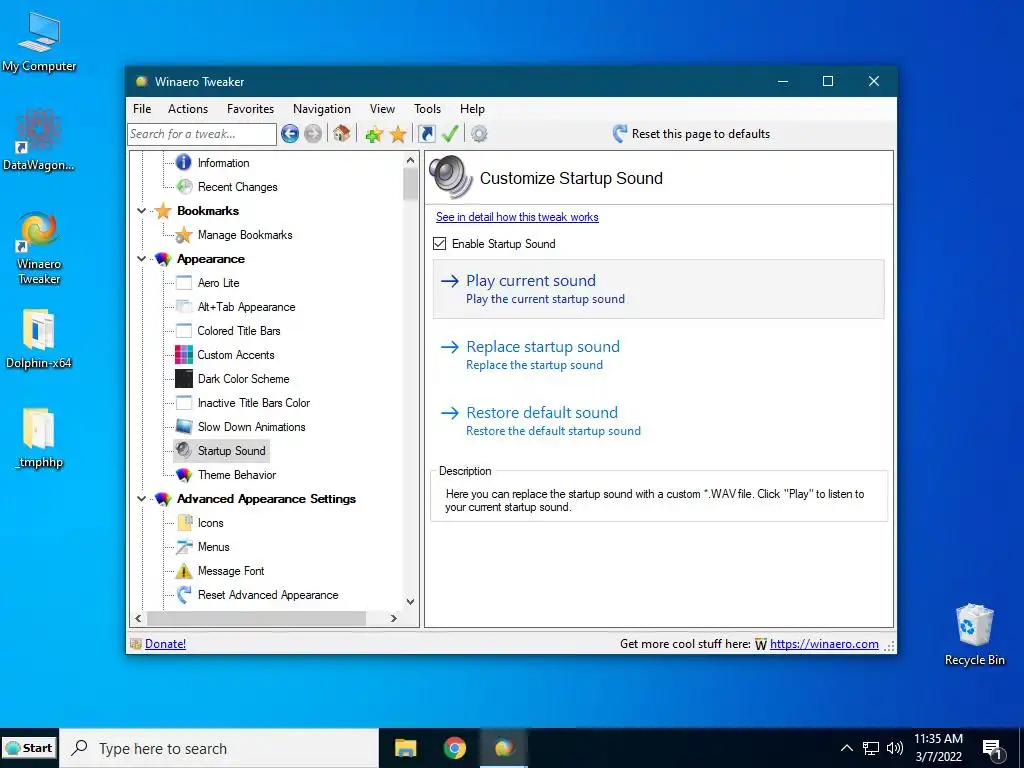This screenshot has width=1024, height=768.
Task: Open the Actions menu
Action: click(188, 109)
